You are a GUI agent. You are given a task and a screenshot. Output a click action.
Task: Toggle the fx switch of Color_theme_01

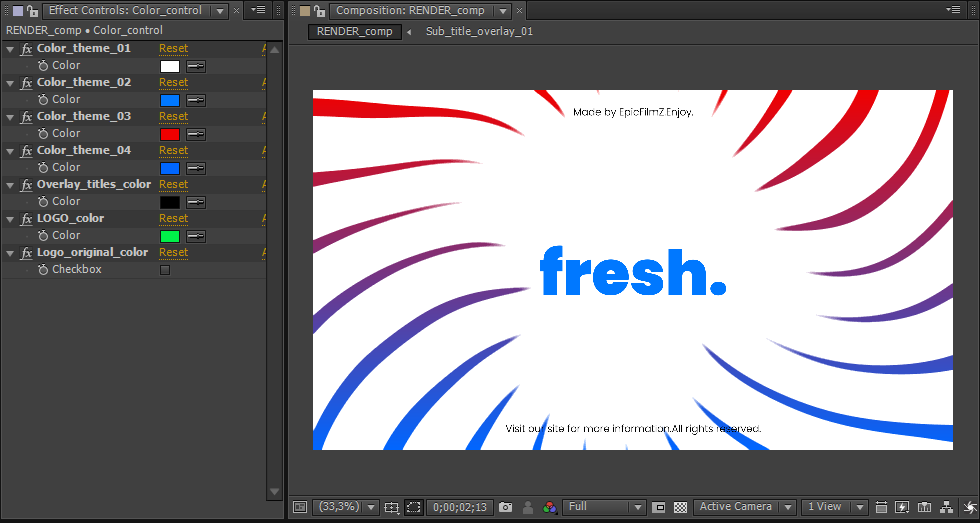point(26,49)
